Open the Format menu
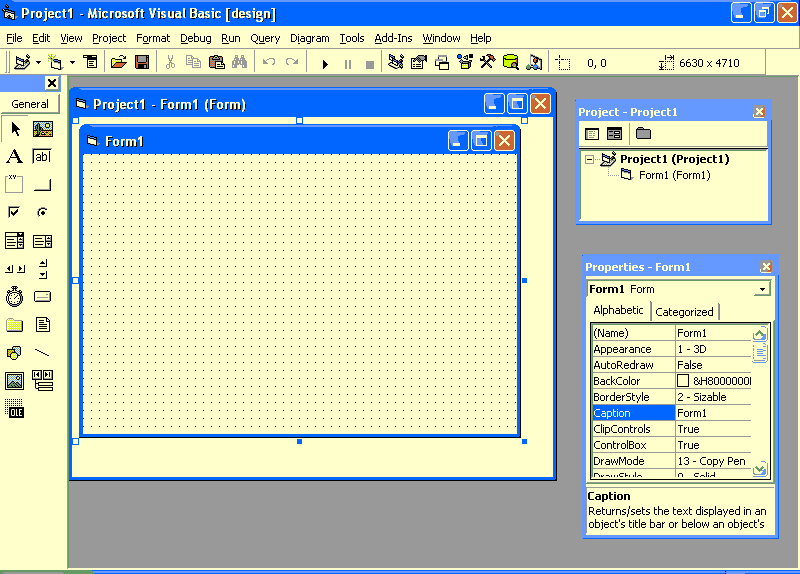Screen dimensions: 800x574 (153, 38)
